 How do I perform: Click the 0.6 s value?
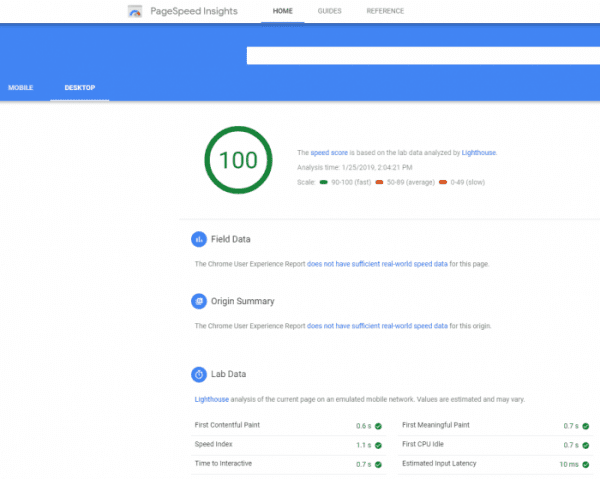click(364, 426)
